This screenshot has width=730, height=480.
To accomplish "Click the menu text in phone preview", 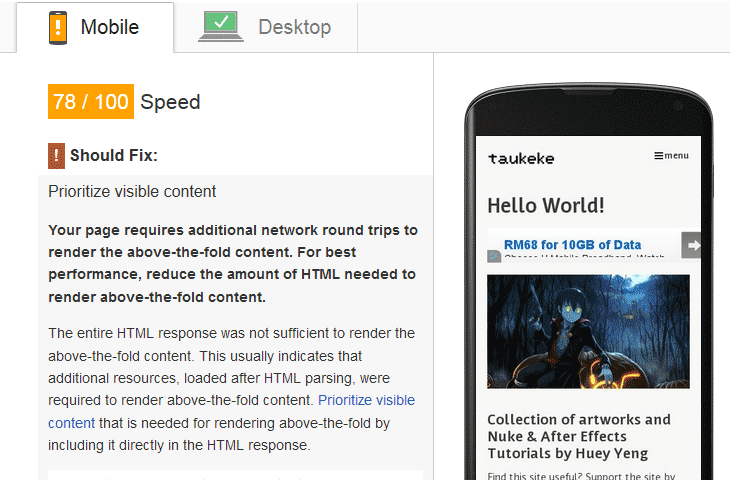I will tap(676, 155).
